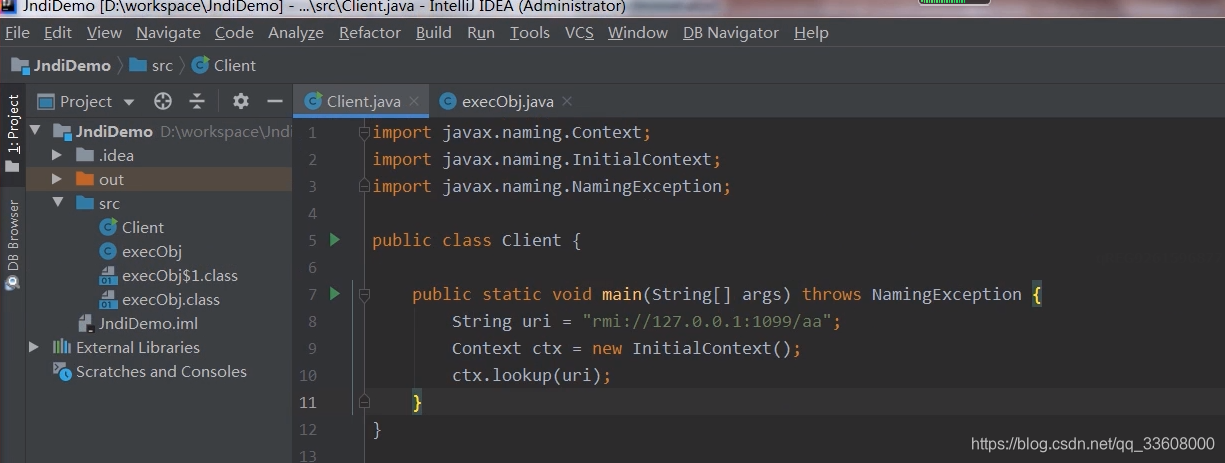Open the VCS menu
The height and width of the screenshot is (463, 1225).
(x=579, y=33)
